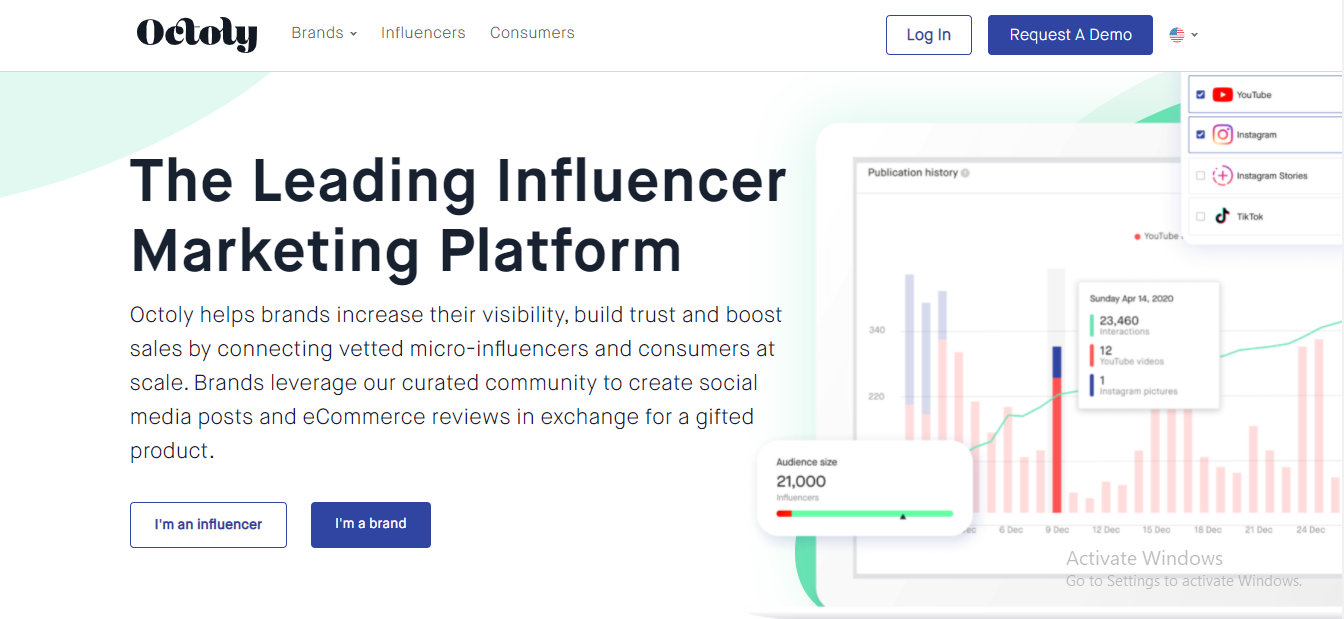This screenshot has width=1344, height=619.
Task: Click the Request A Demo button
Action: (1070, 35)
